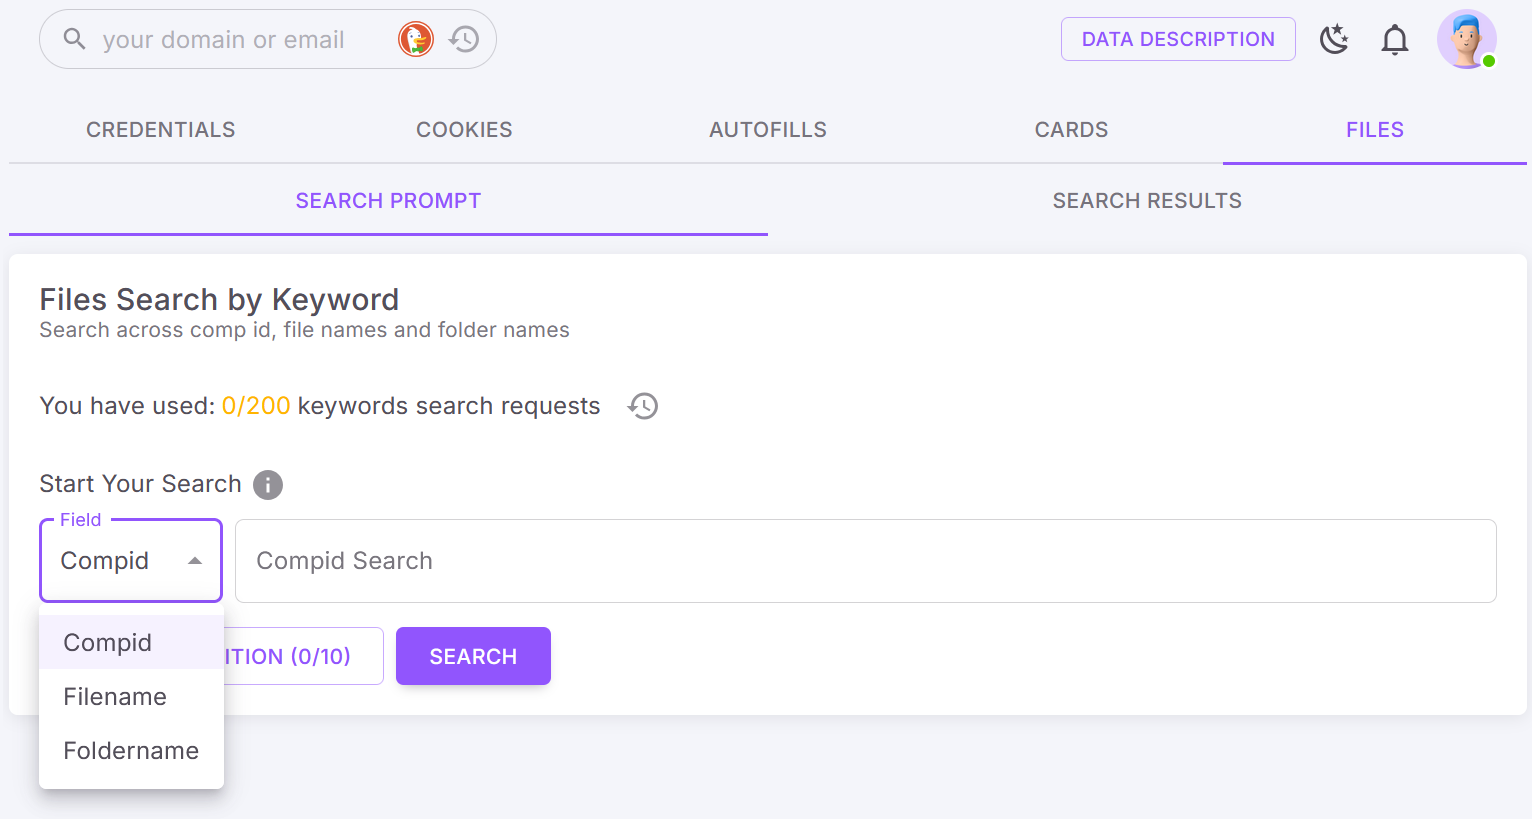Open keyword search requests history icon
The width and height of the screenshot is (1532, 819).
point(643,406)
